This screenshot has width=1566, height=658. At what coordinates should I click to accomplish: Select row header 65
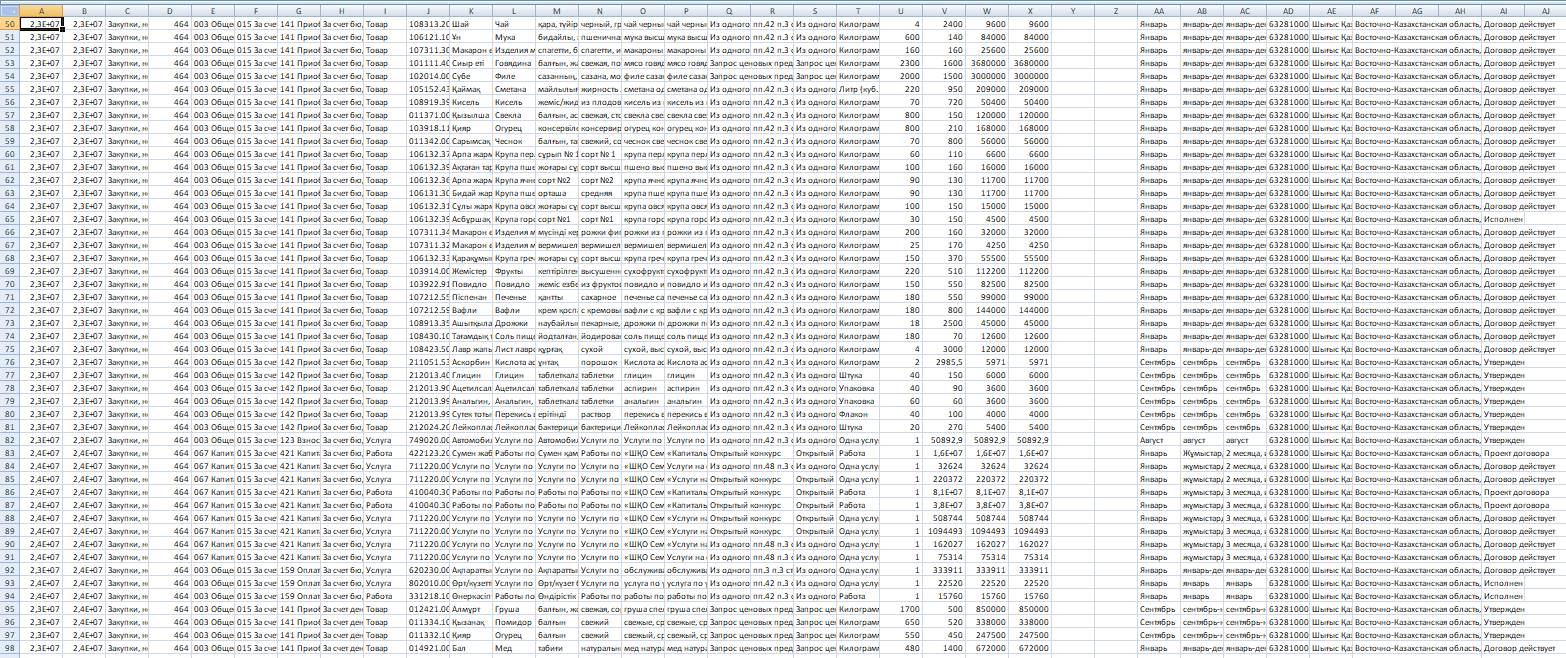(9, 218)
